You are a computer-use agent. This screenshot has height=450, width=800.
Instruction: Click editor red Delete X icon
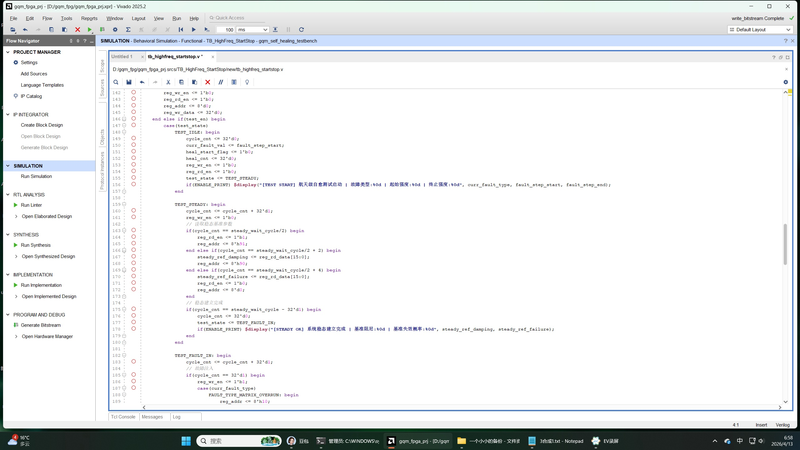click(208, 82)
